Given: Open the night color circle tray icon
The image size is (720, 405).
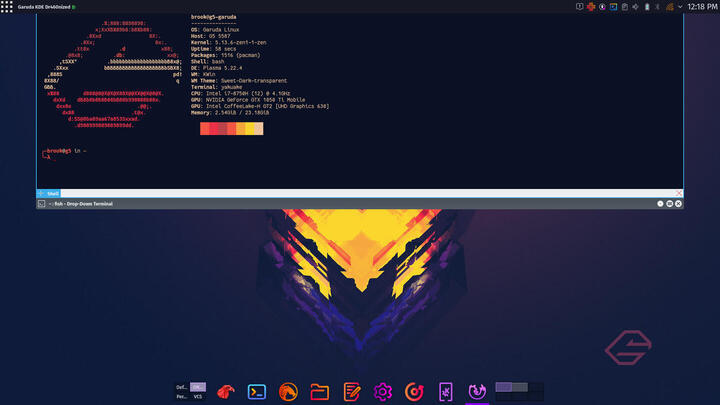Looking at the screenshot, I should (x=602, y=7).
